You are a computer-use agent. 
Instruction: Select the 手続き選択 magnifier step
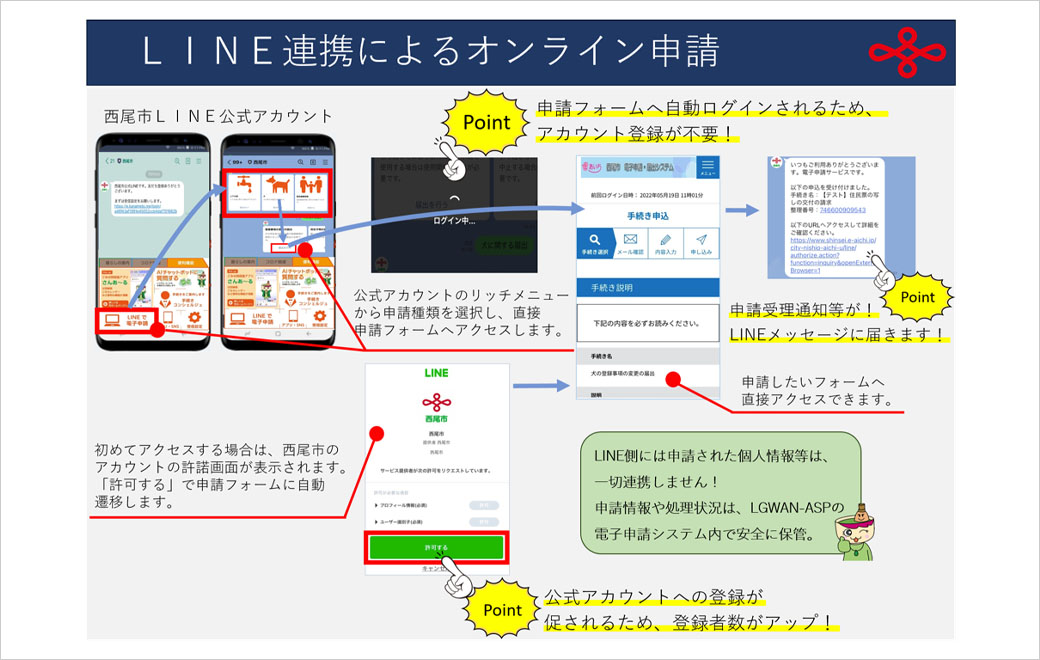[x=595, y=243]
